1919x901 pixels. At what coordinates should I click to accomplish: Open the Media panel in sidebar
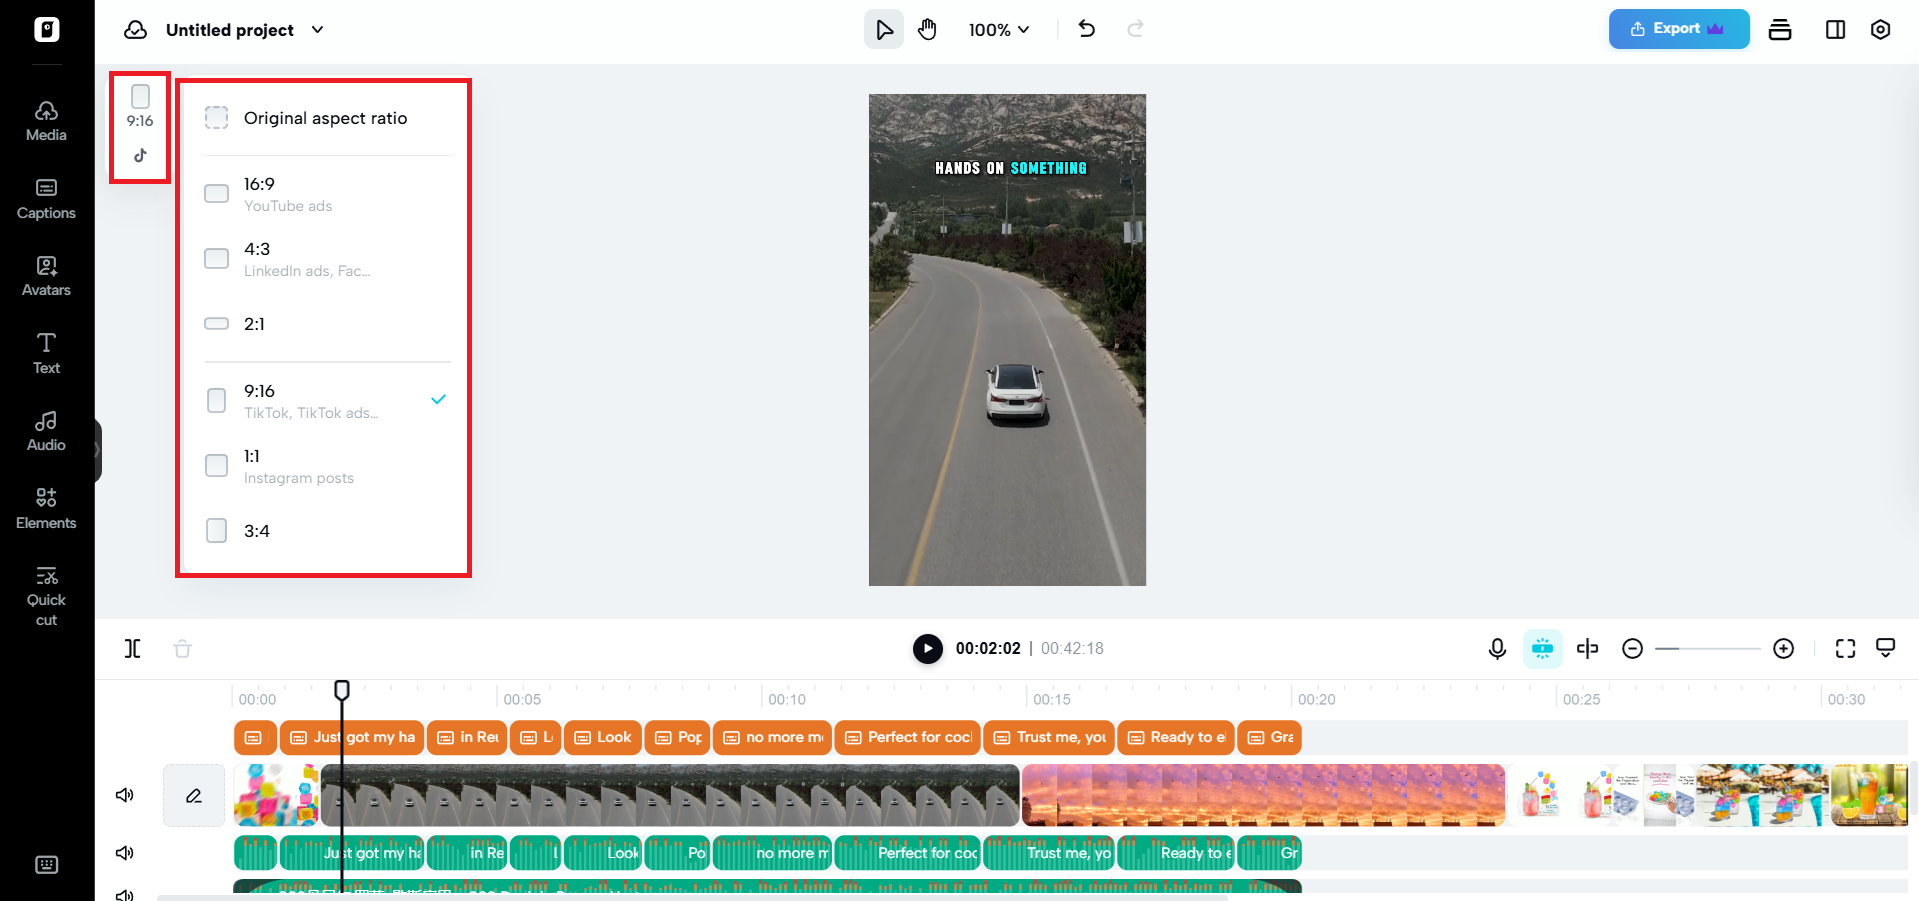(x=45, y=120)
